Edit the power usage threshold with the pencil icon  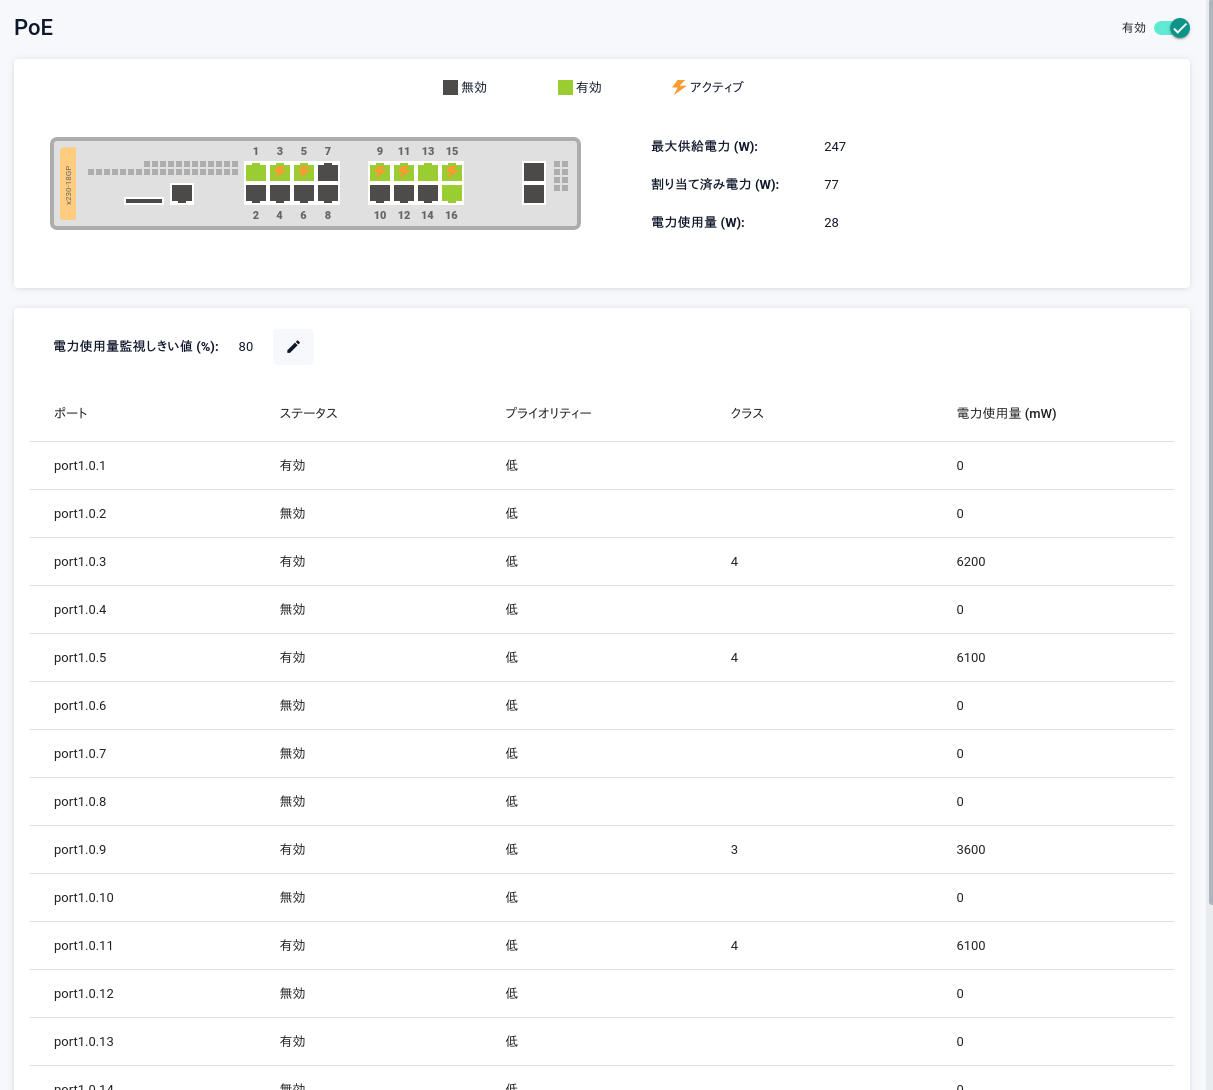coord(293,347)
